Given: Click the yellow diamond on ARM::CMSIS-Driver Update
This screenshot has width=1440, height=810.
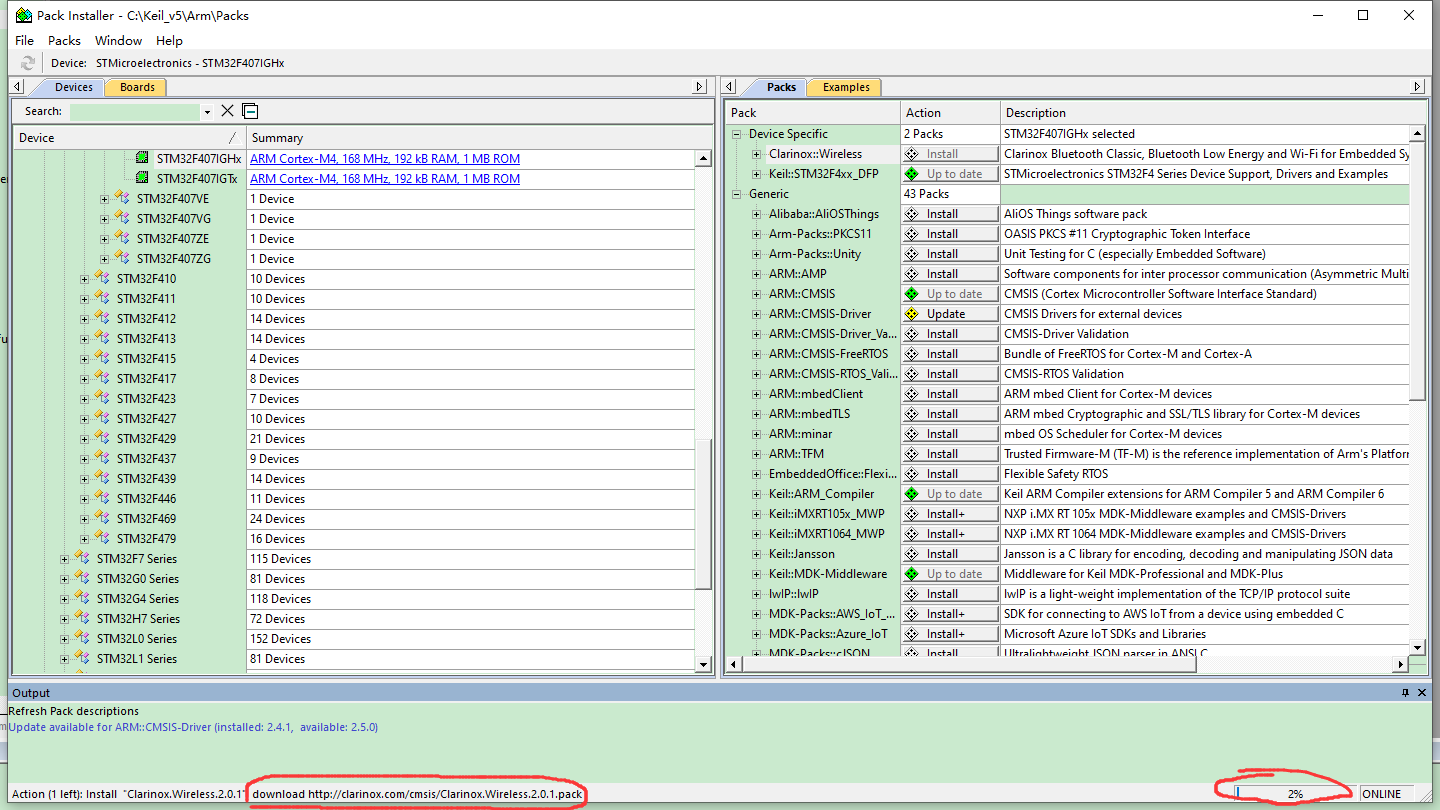Looking at the screenshot, I should click(x=911, y=314).
